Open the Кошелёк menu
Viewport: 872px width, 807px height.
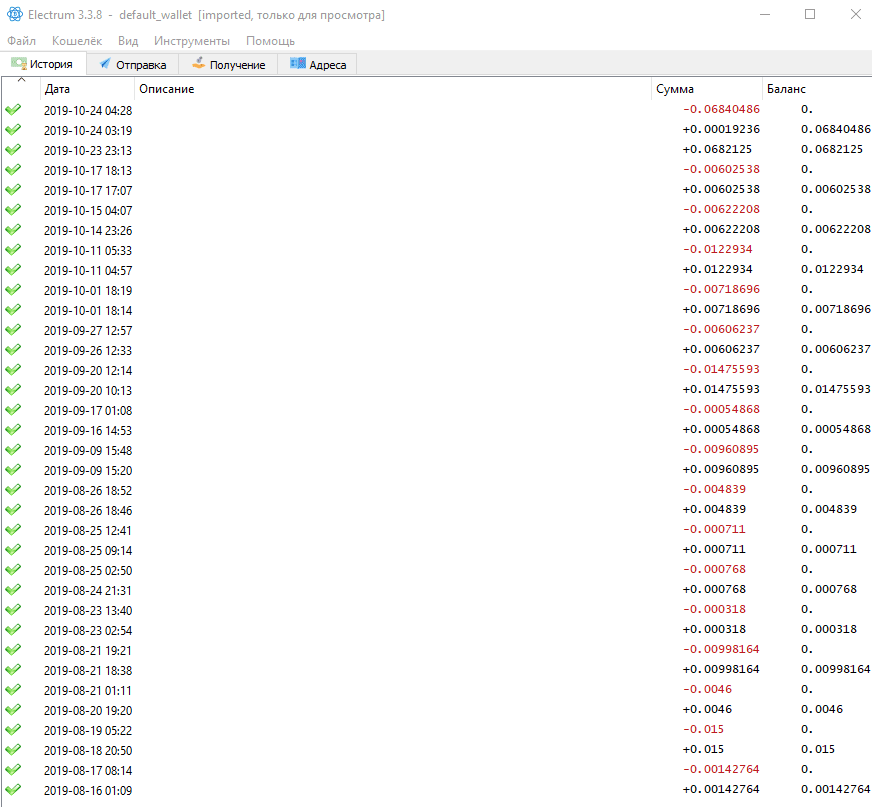point(76,41)
